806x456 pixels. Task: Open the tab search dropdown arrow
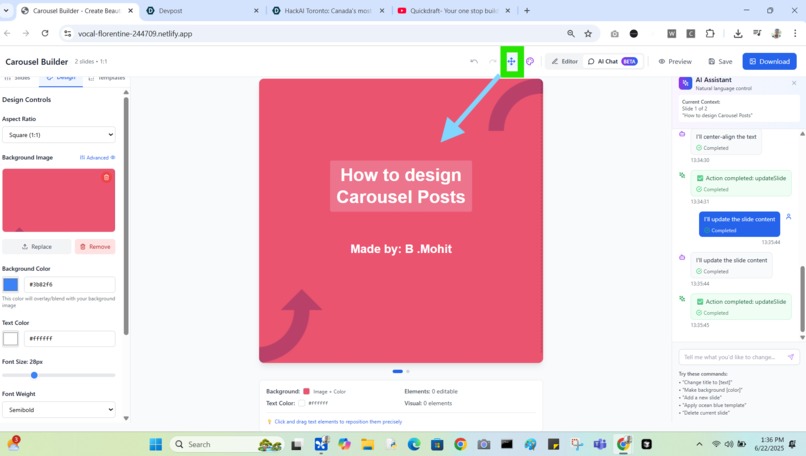point(6,10)
